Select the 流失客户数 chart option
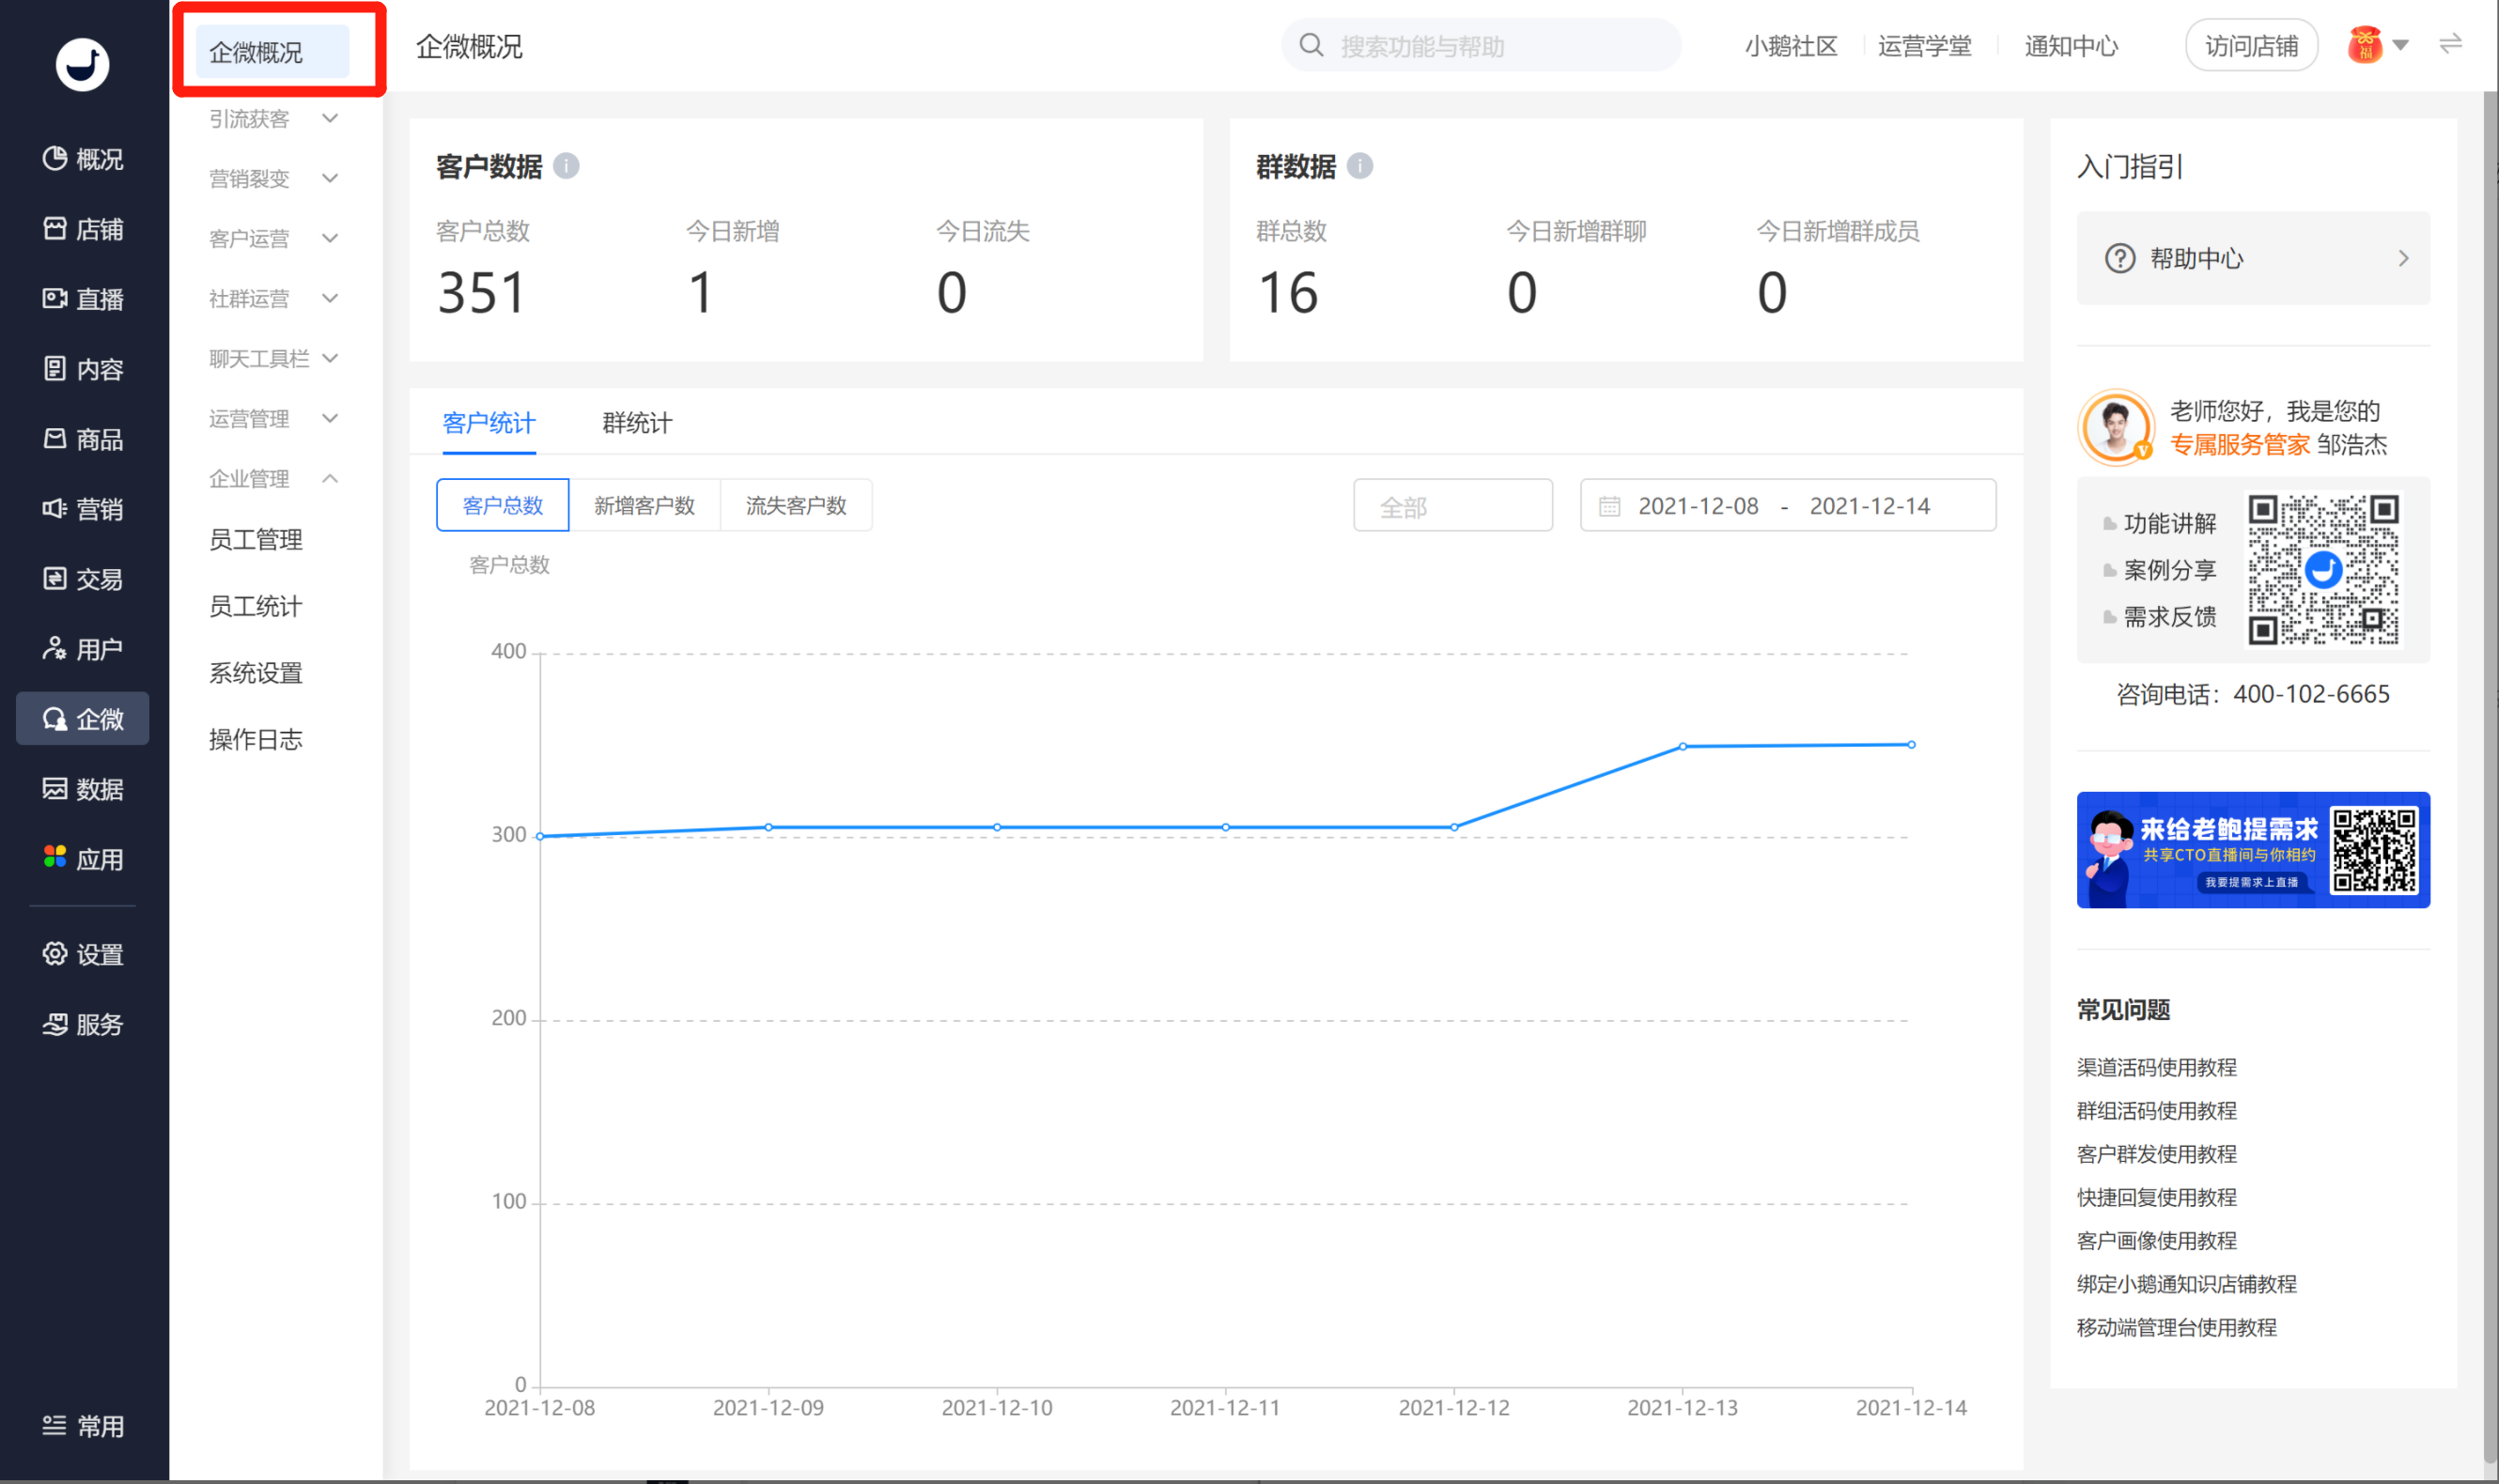Image resolution: width=2499 pixels, height=1484 pixels. pyautogui.click(x=796, y=505)
